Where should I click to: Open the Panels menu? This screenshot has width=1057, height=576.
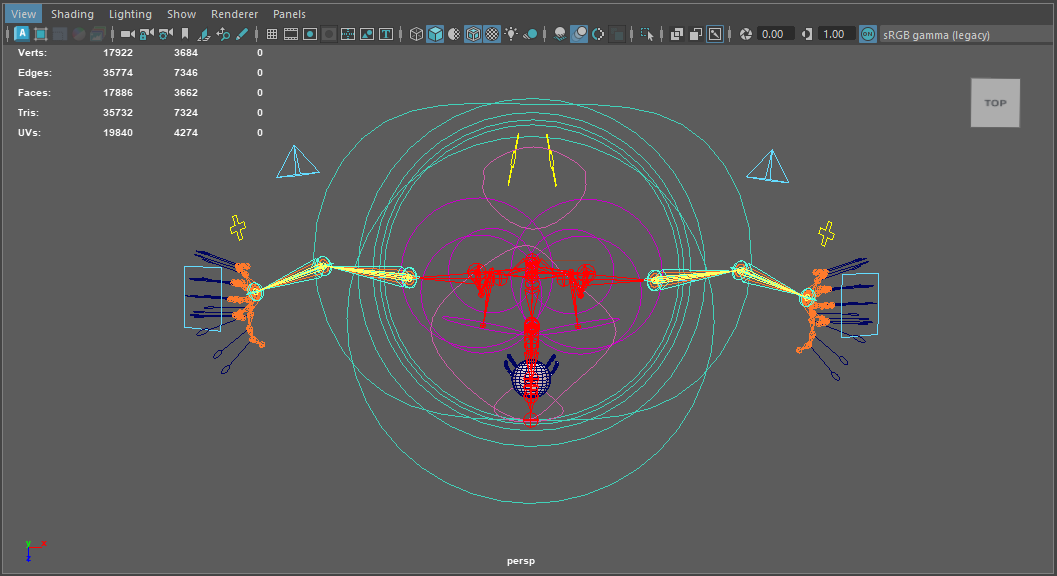[289, 14]
